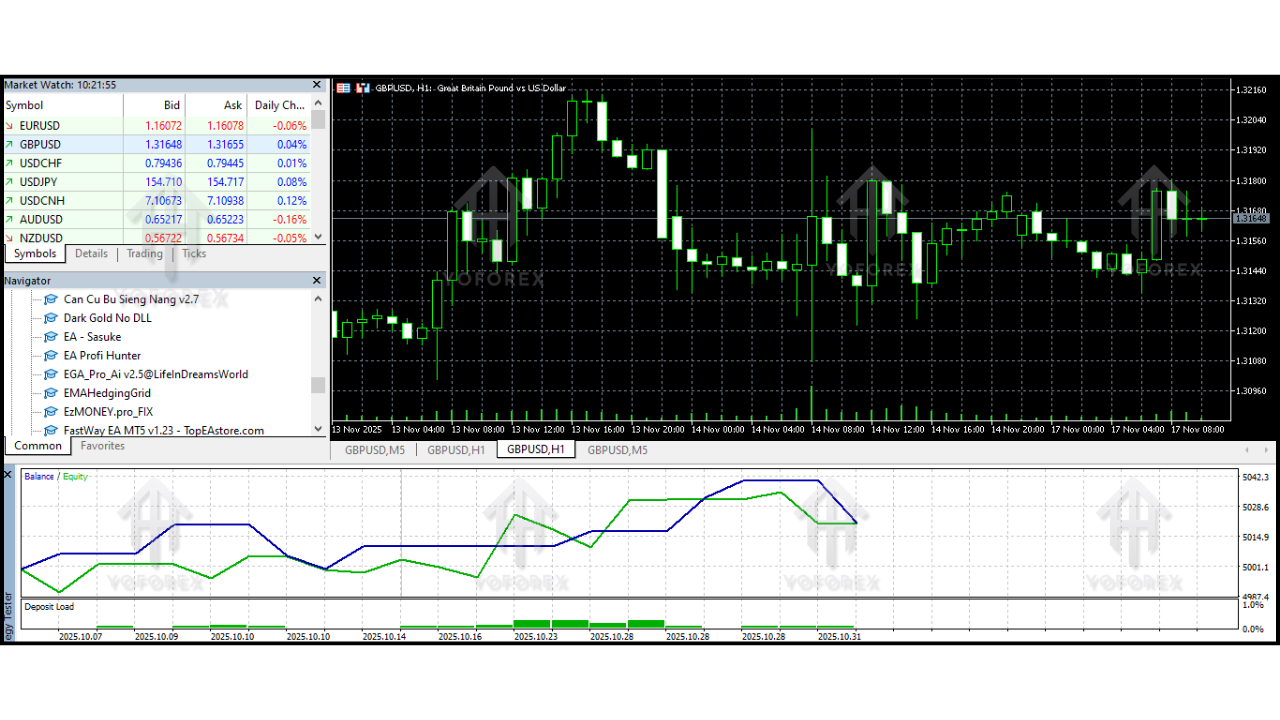
Task: Click the one-click trading icon in chart header
Action: [x=362, y=88]
